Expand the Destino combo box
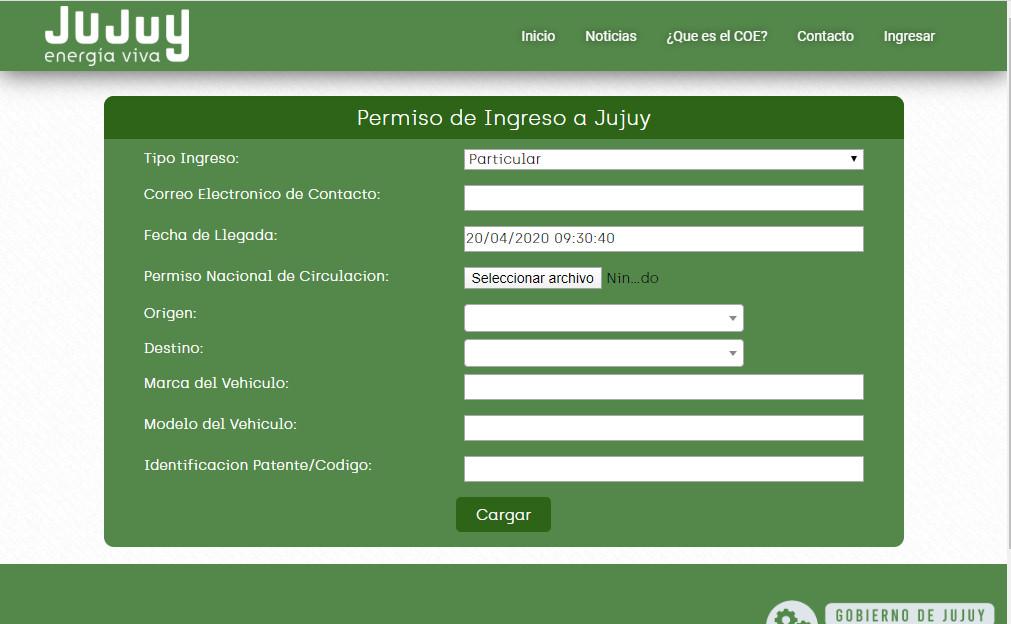Screen dimensions: 1011x624 pyautogui.click(x=604, y=353)
